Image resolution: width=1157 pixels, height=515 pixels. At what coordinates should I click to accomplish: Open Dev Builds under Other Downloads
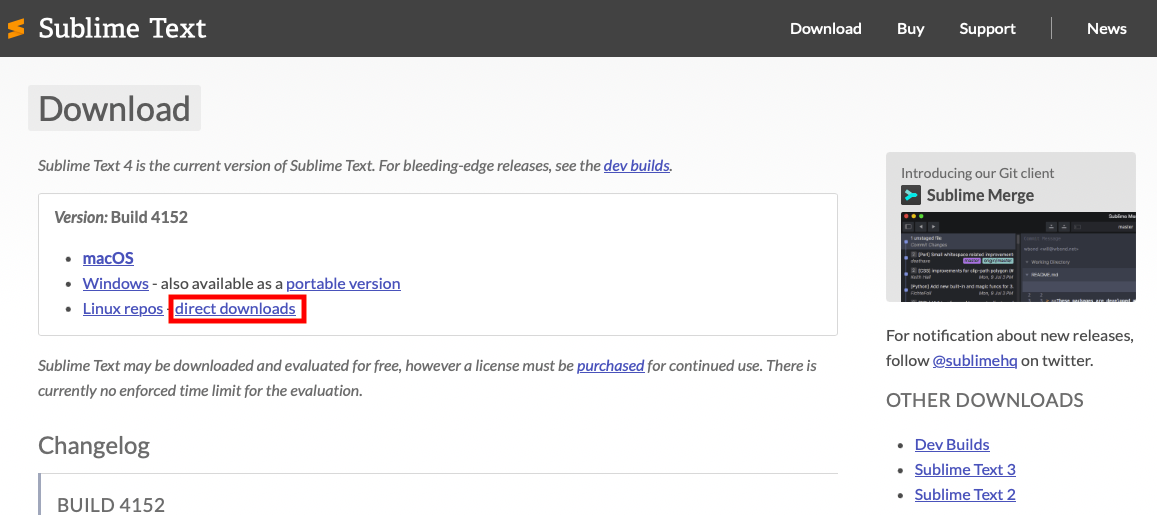[952, 444]
